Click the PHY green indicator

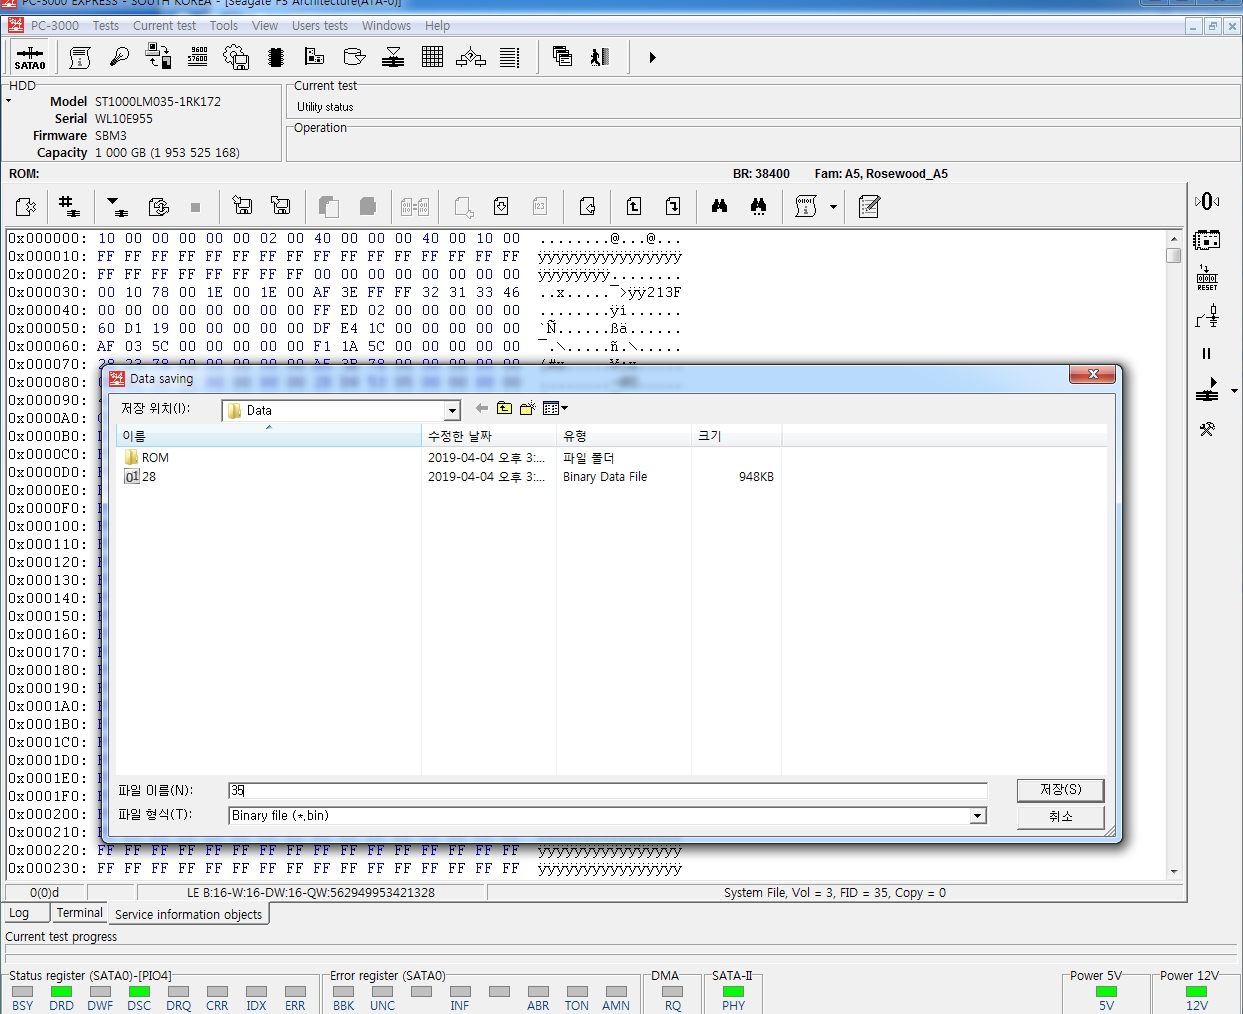pos(733,992)
